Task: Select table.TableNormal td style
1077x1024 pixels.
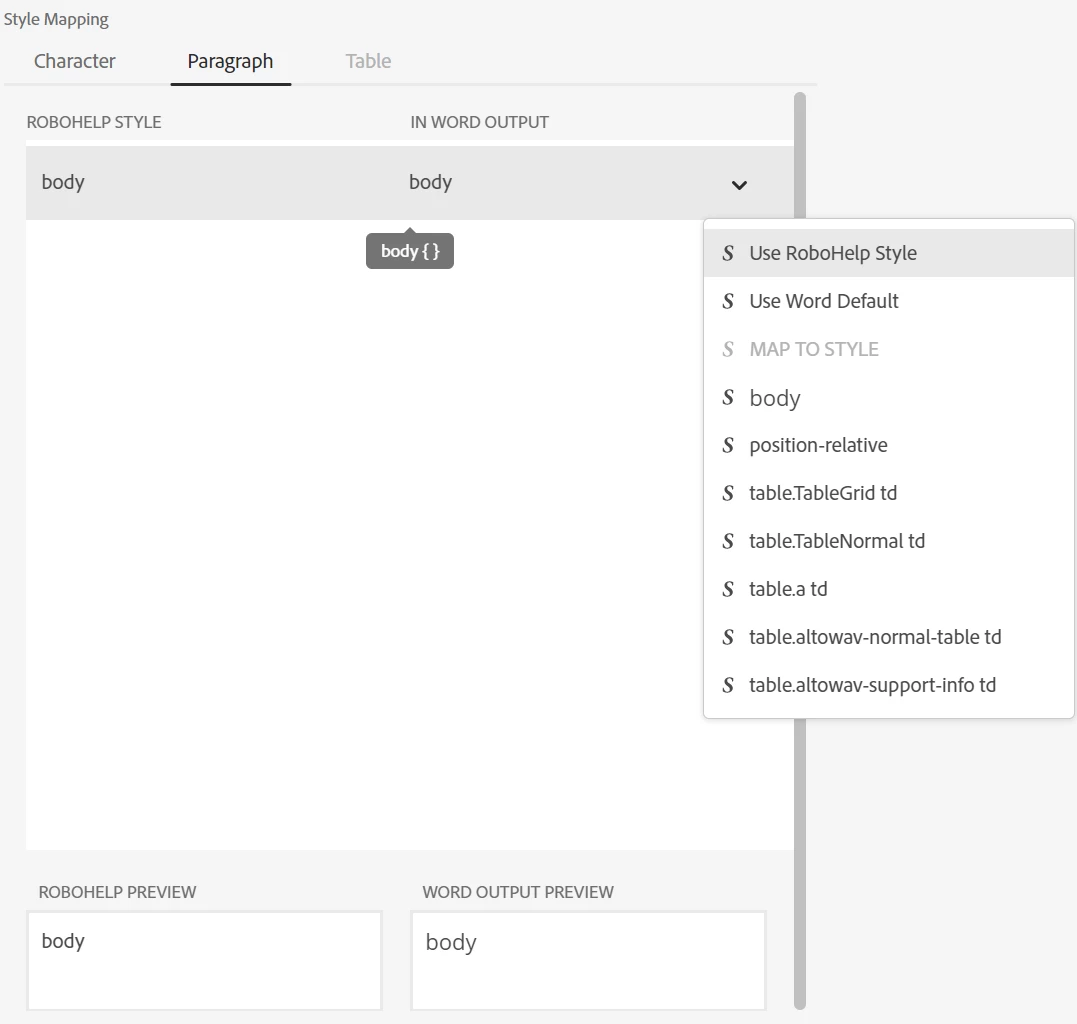Action: click(888, 541)
